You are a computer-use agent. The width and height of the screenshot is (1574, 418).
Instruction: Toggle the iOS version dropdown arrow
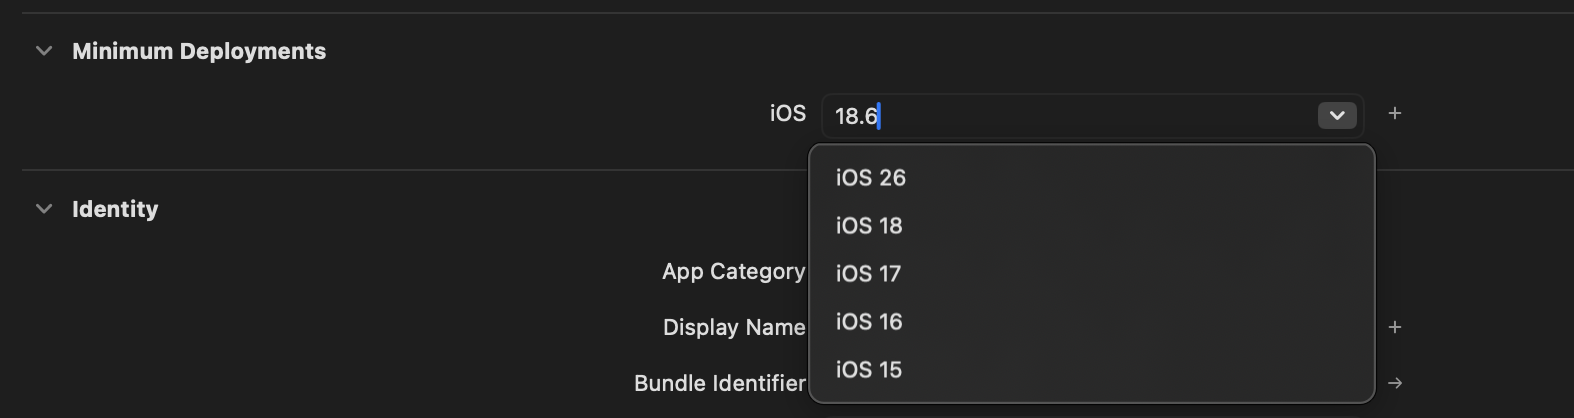coord(1337,116)
